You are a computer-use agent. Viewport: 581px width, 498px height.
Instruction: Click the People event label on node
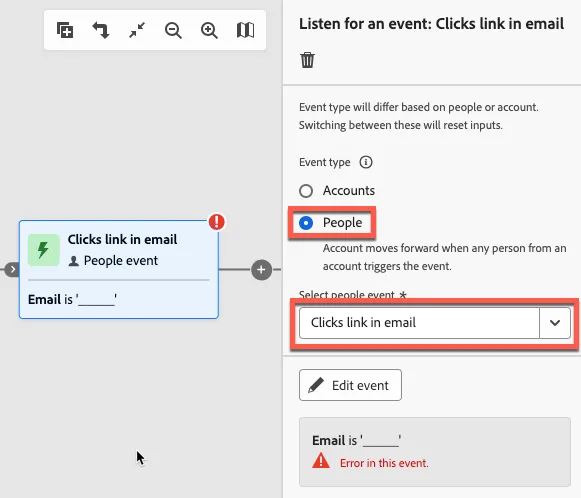(x=121, y=260)
